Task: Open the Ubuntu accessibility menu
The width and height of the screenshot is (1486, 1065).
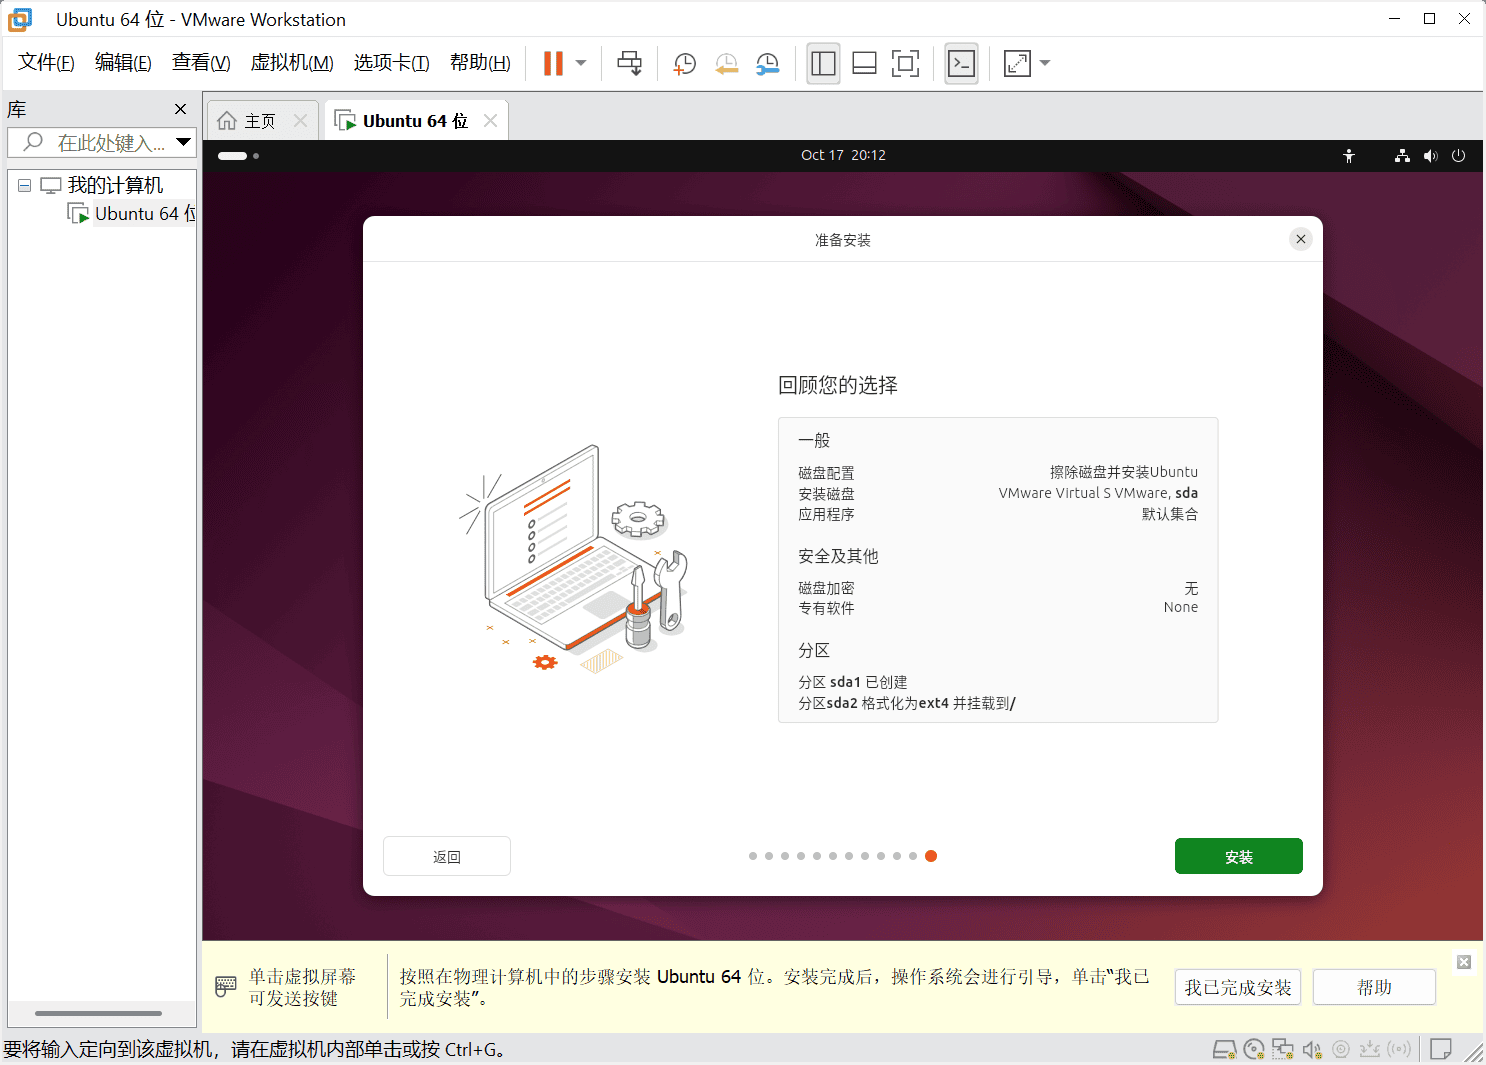Action: (1349, 156)
